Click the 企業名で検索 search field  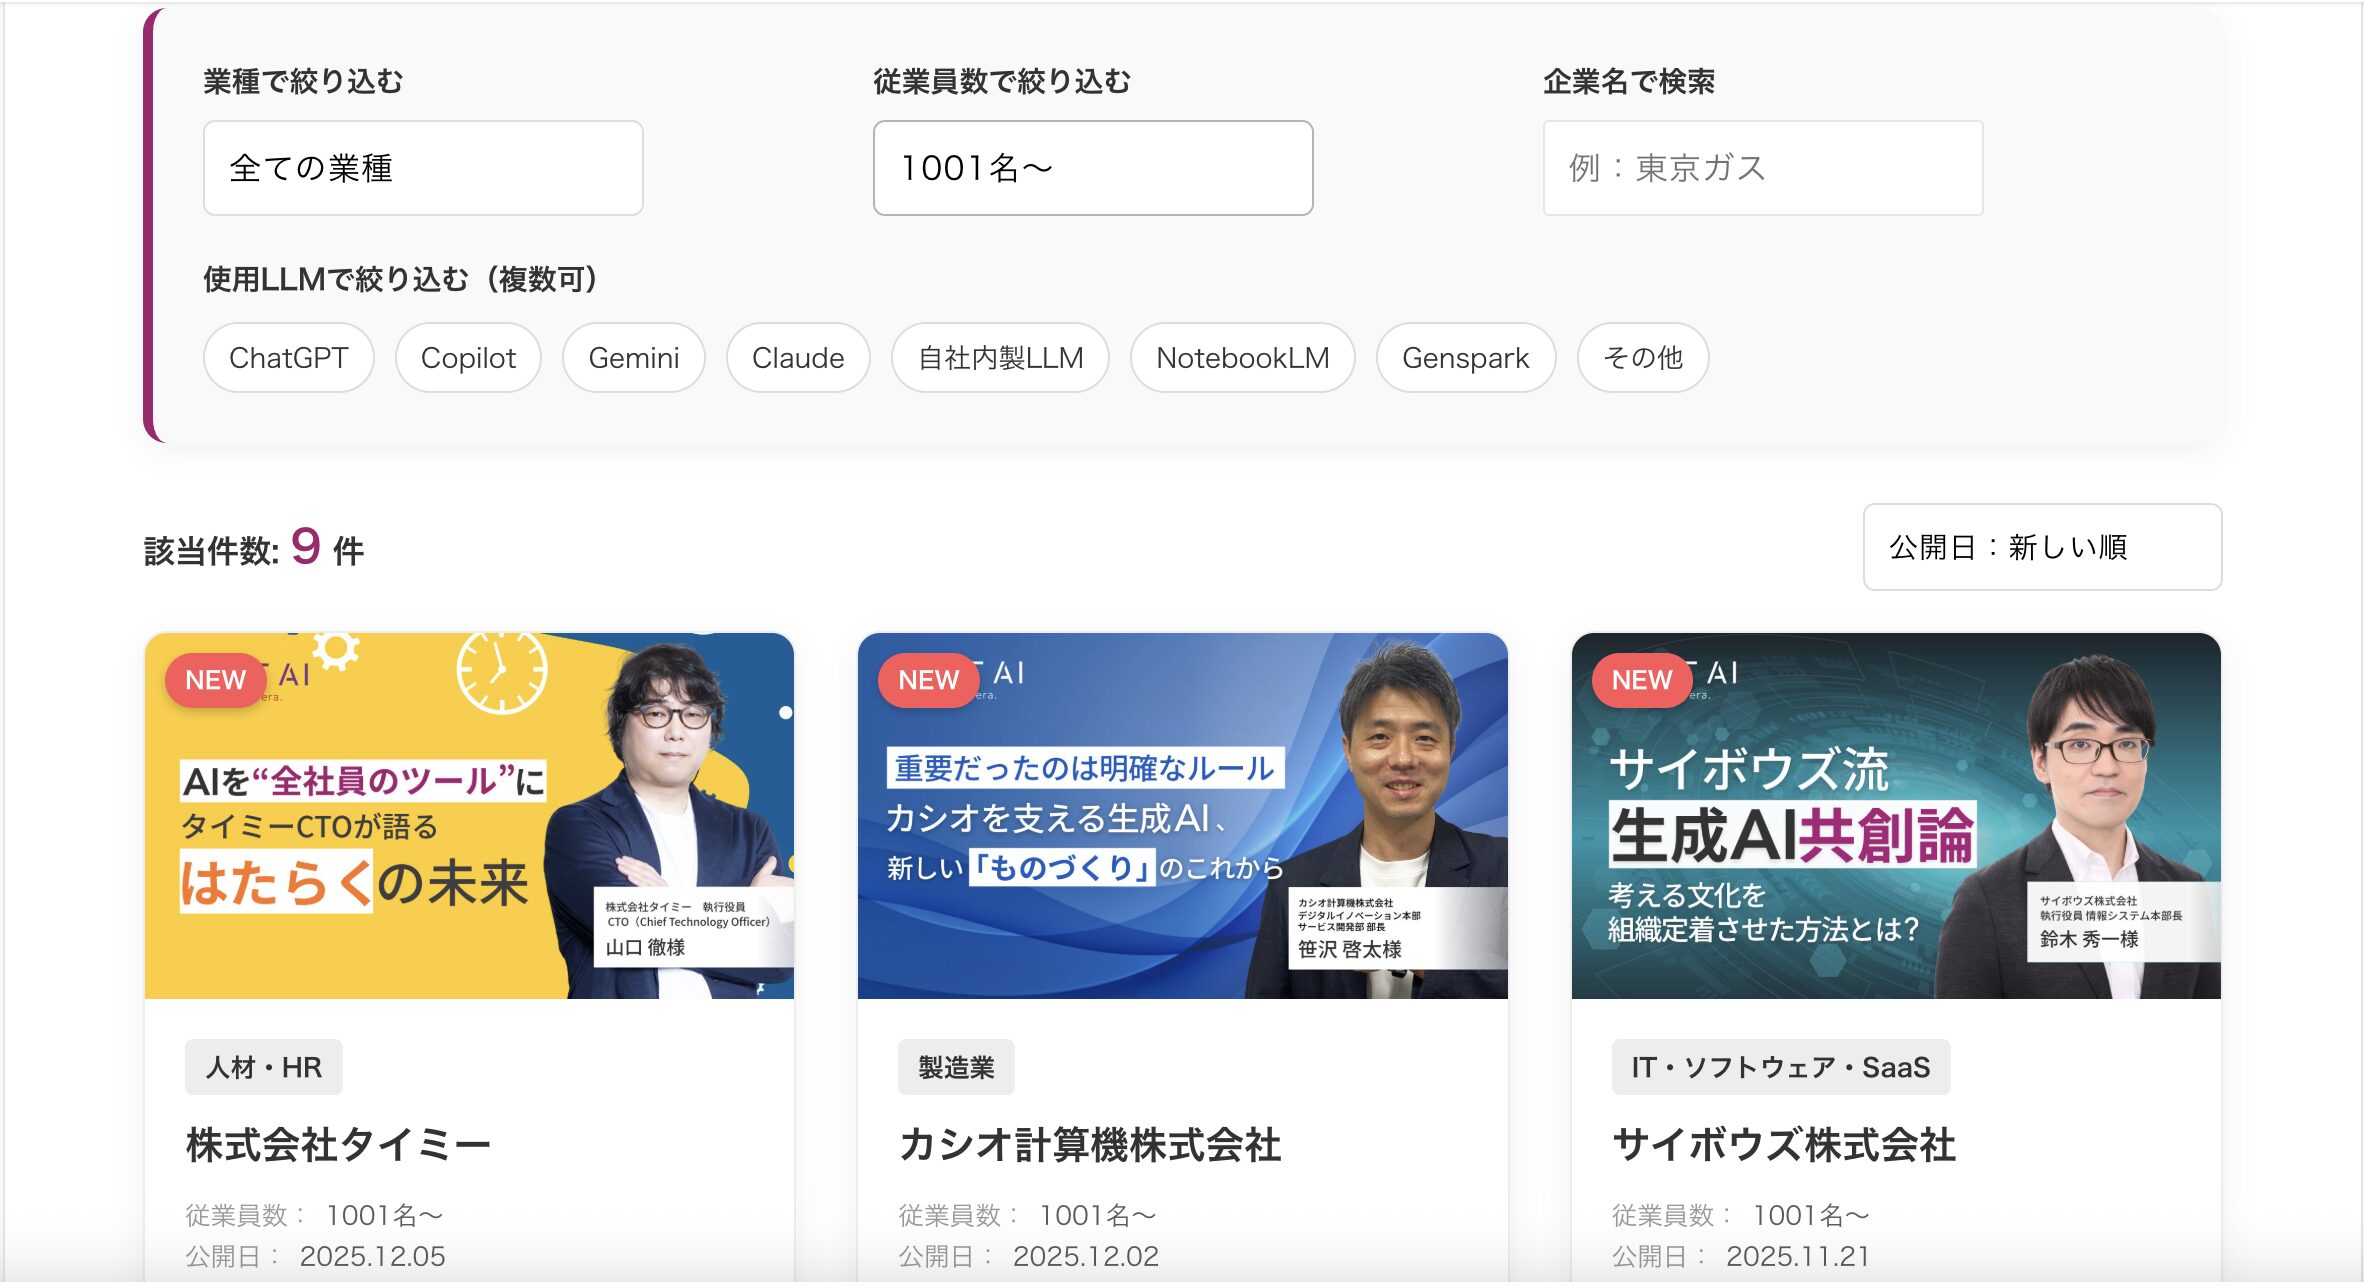point(1762,167)
